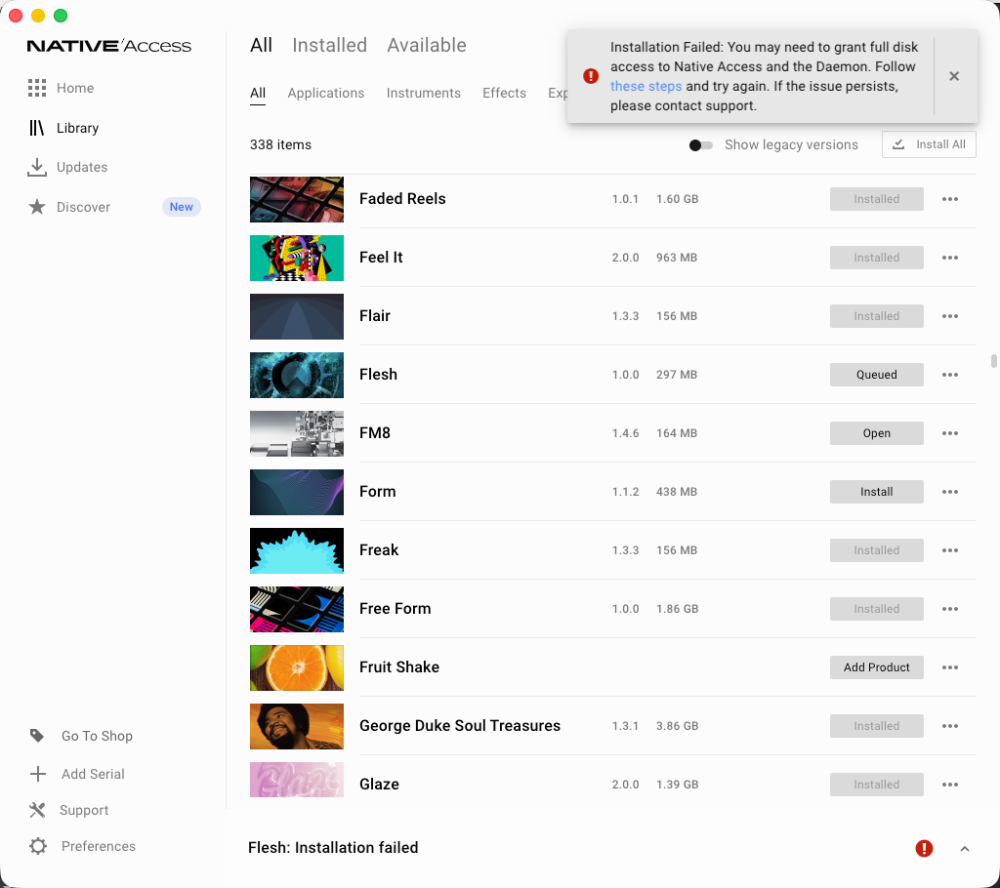1000x888 pixels.
Task: Click the Freak cyan burst thumbnail
Action: coord(297,551)
